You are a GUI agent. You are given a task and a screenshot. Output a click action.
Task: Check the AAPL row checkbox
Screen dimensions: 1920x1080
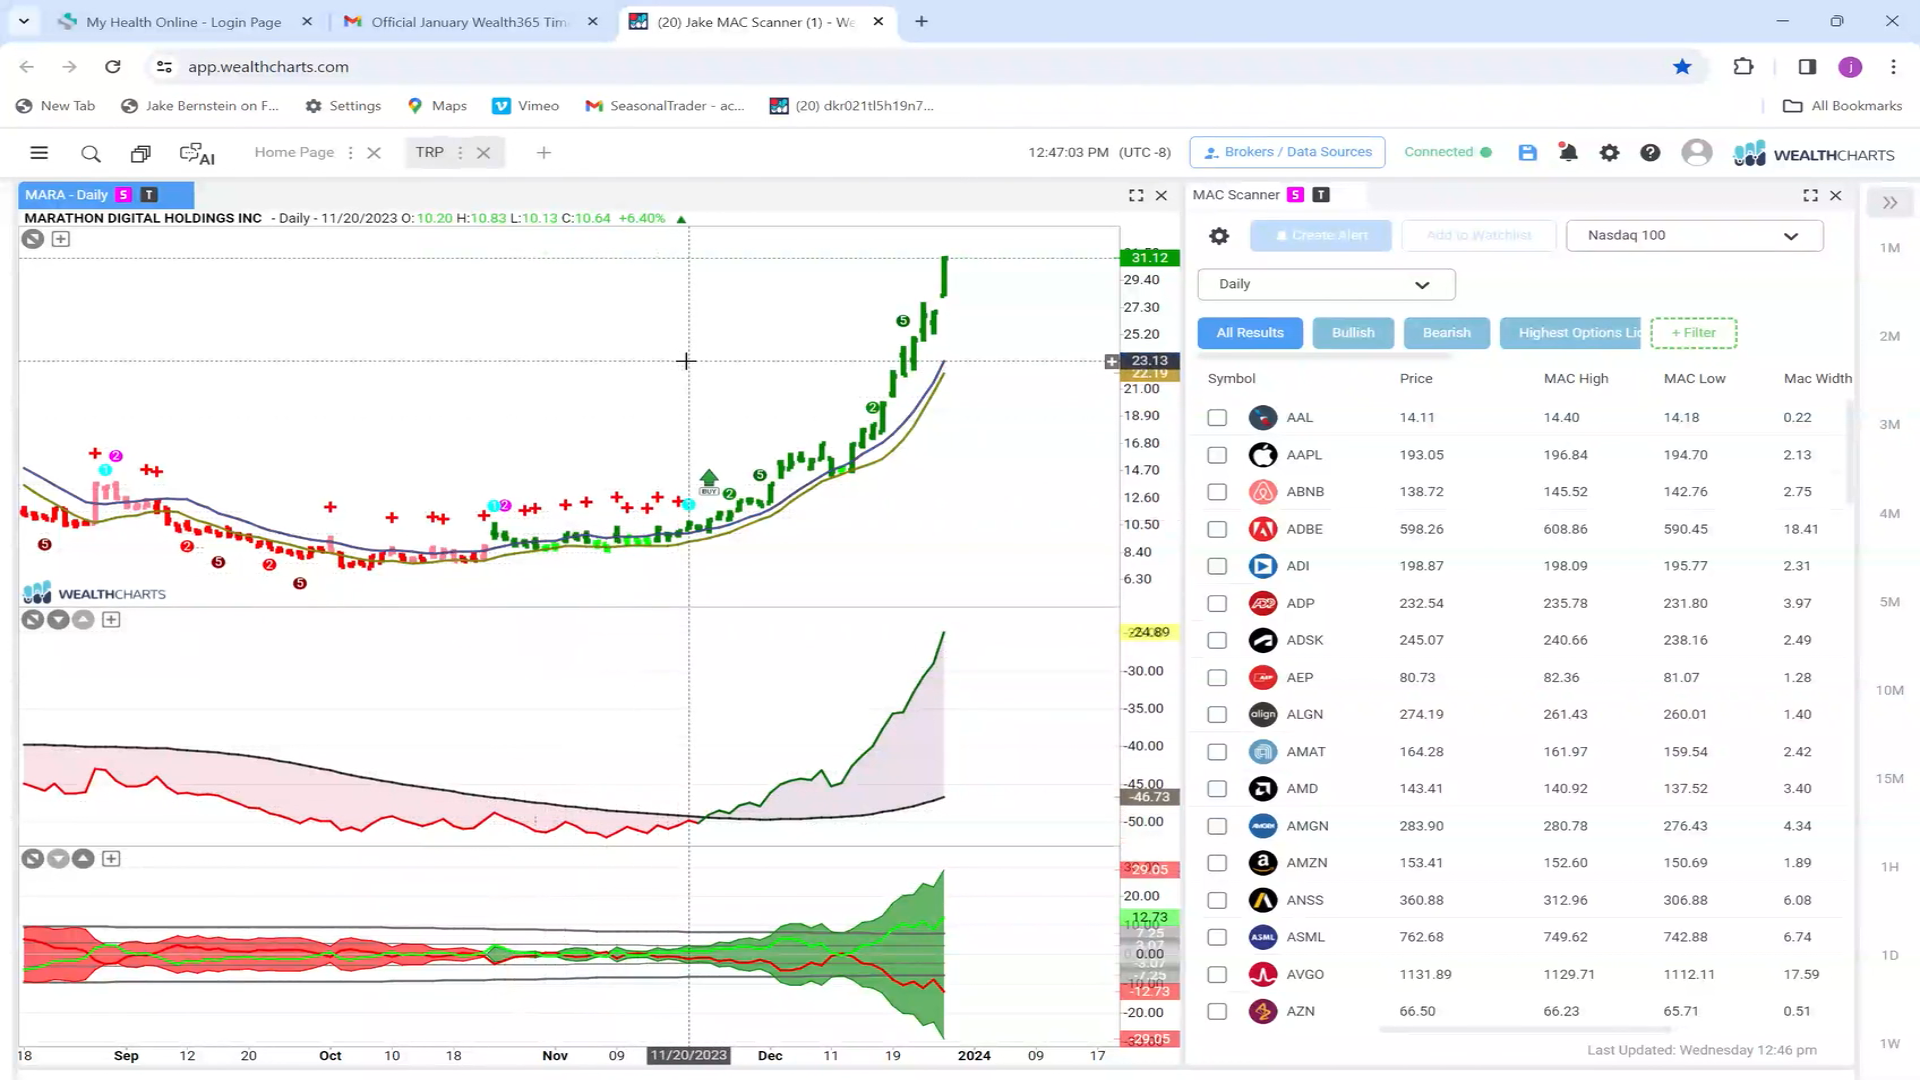(x=1217, y=455)
